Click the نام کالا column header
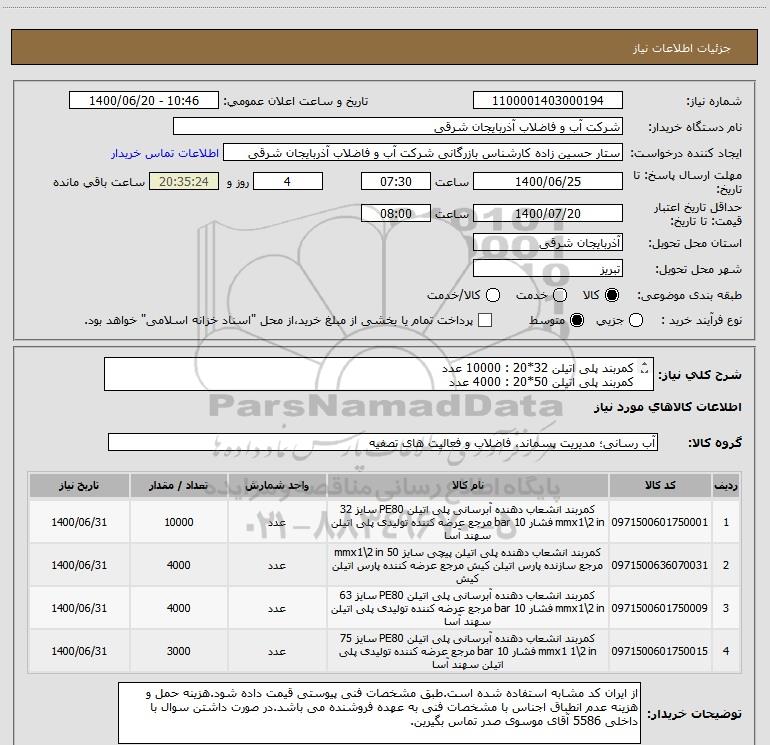770x745 pixels. coord(468,485)
